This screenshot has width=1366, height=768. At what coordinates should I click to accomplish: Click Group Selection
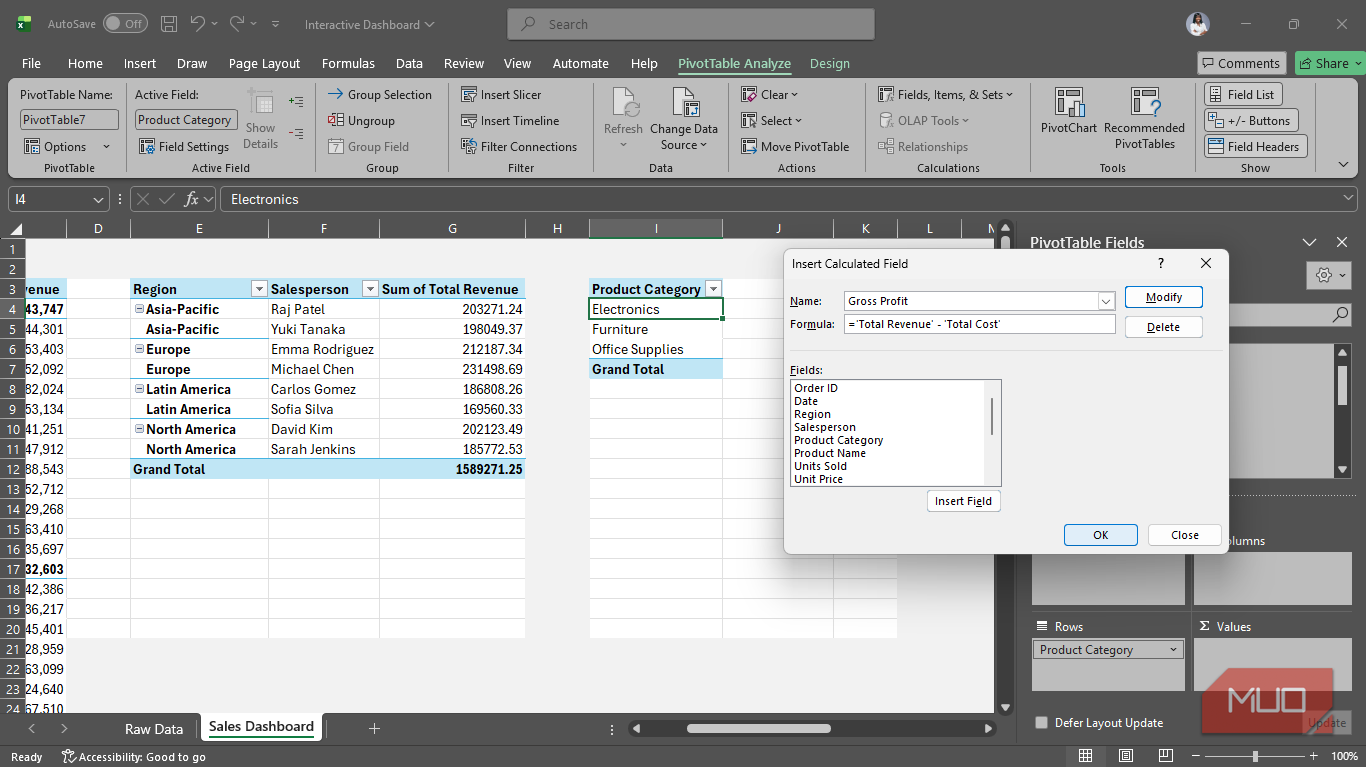(380, 95)
